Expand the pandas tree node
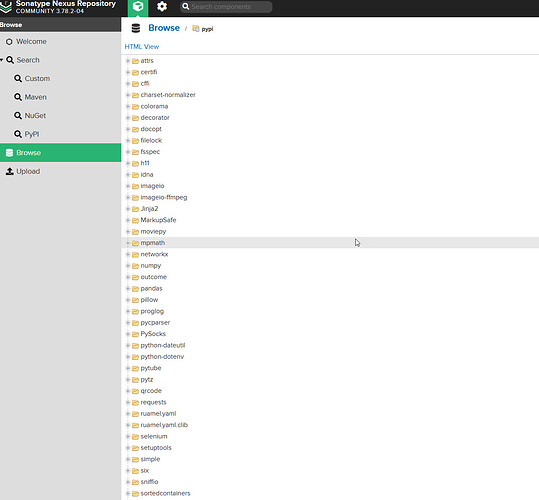This screenshot has height=500, width=539. pos(128,289)
